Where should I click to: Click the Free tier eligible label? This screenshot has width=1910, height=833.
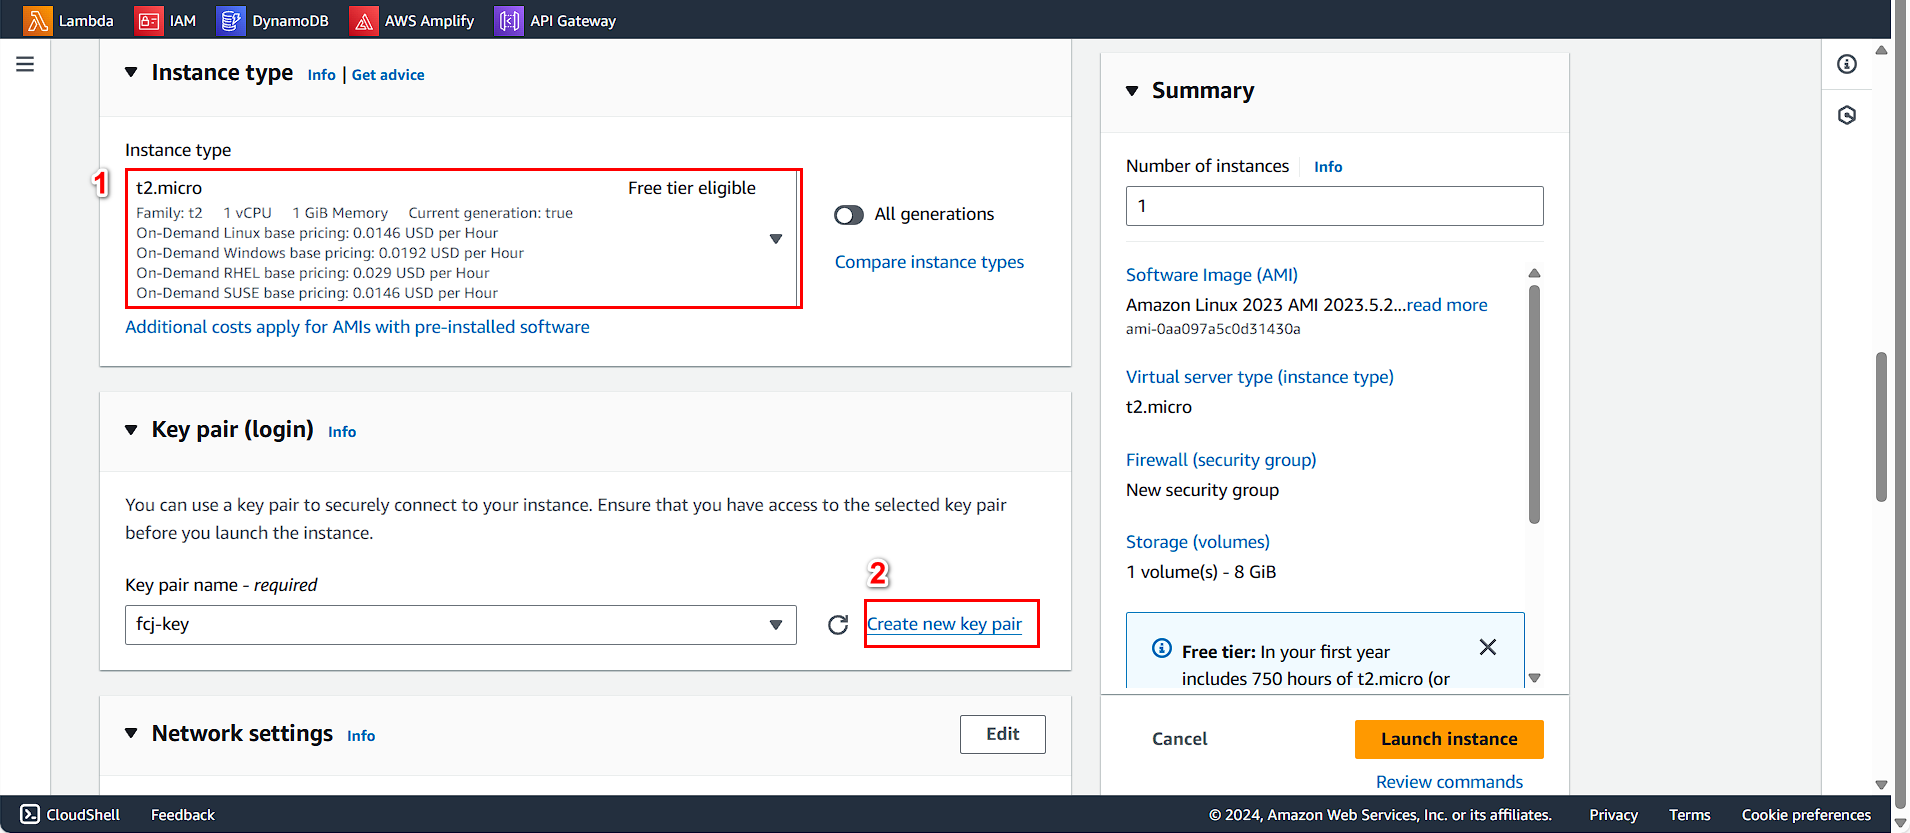click(692, 188)
